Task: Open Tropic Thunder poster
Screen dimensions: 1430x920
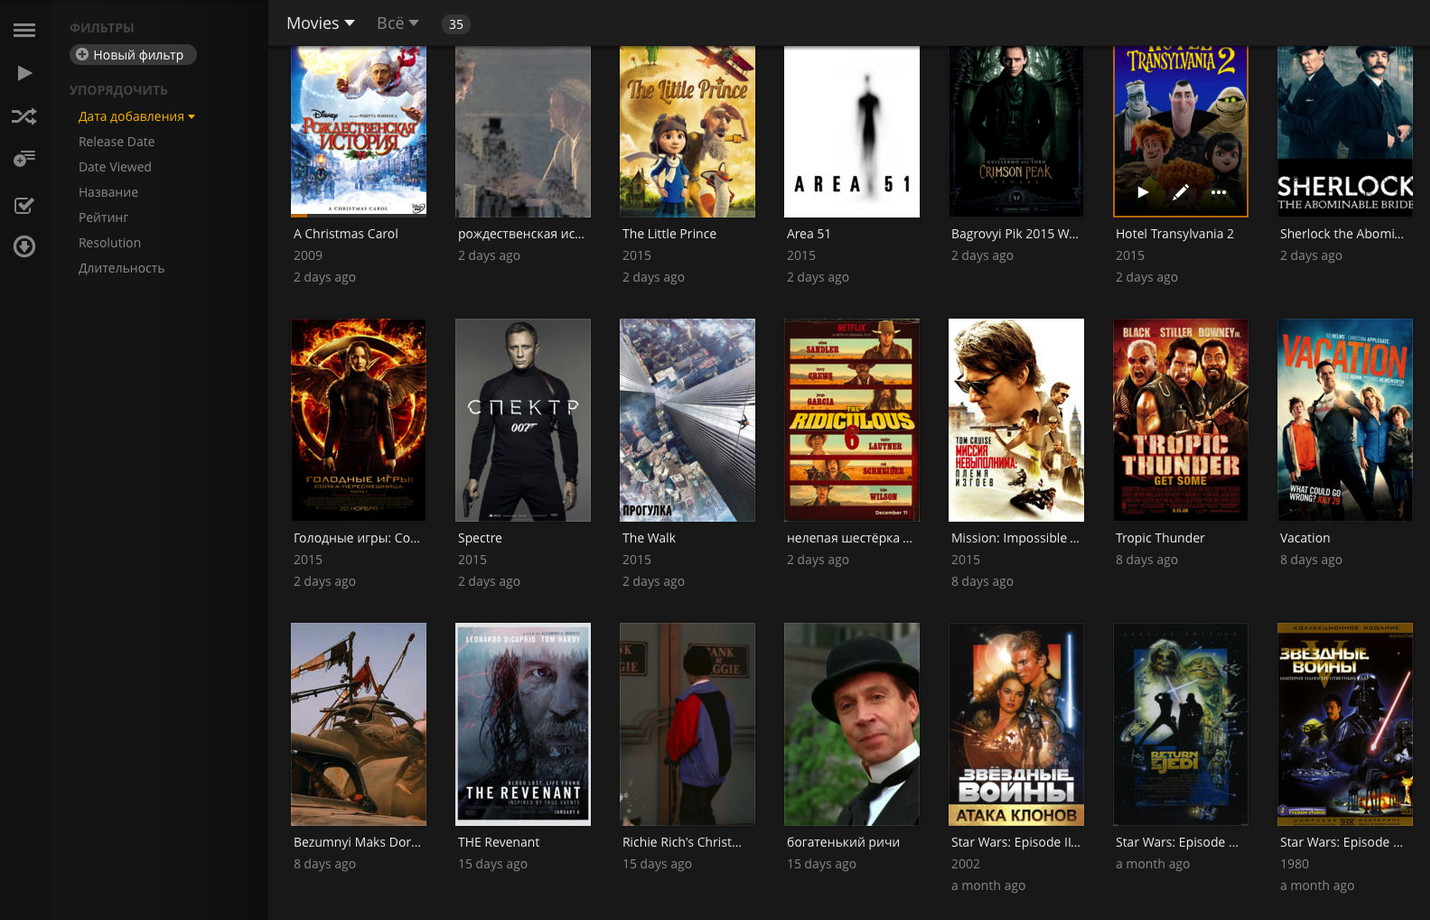Action: 1181,420
